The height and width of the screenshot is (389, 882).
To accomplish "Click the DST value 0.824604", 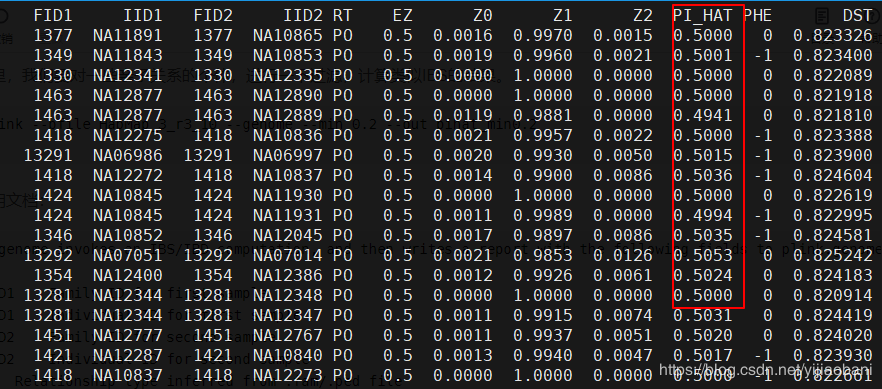I will click(832, 175).
